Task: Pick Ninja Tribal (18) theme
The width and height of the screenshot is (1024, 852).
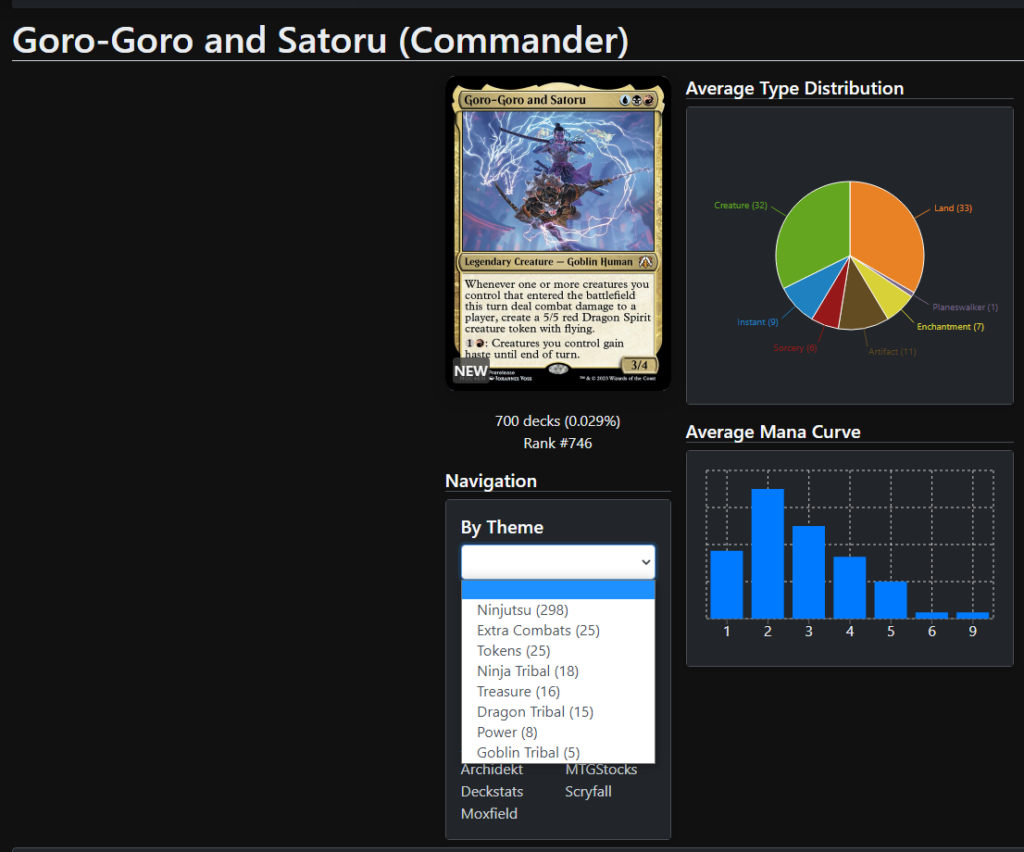Action: [528, 671]
